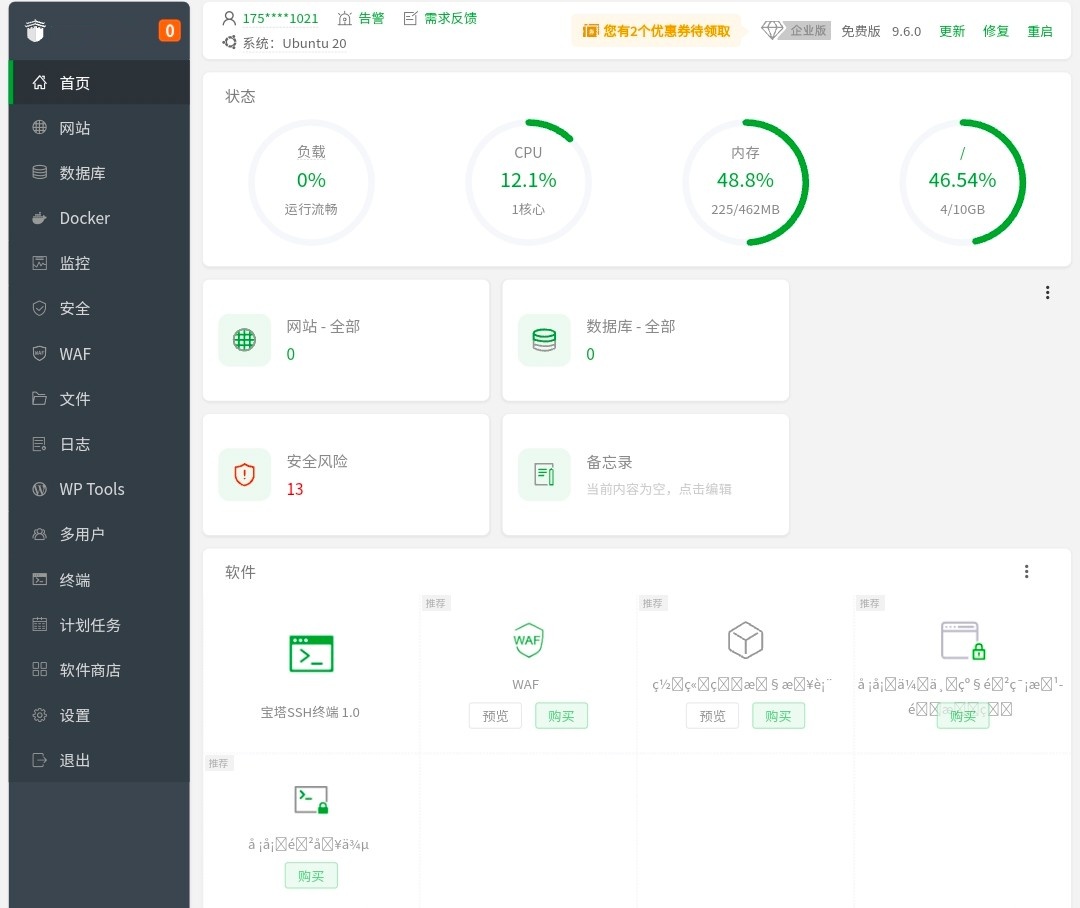Click the 企业版 diamond icon
This screenshot has height=908, width=1080.
(x=773, y=31)
